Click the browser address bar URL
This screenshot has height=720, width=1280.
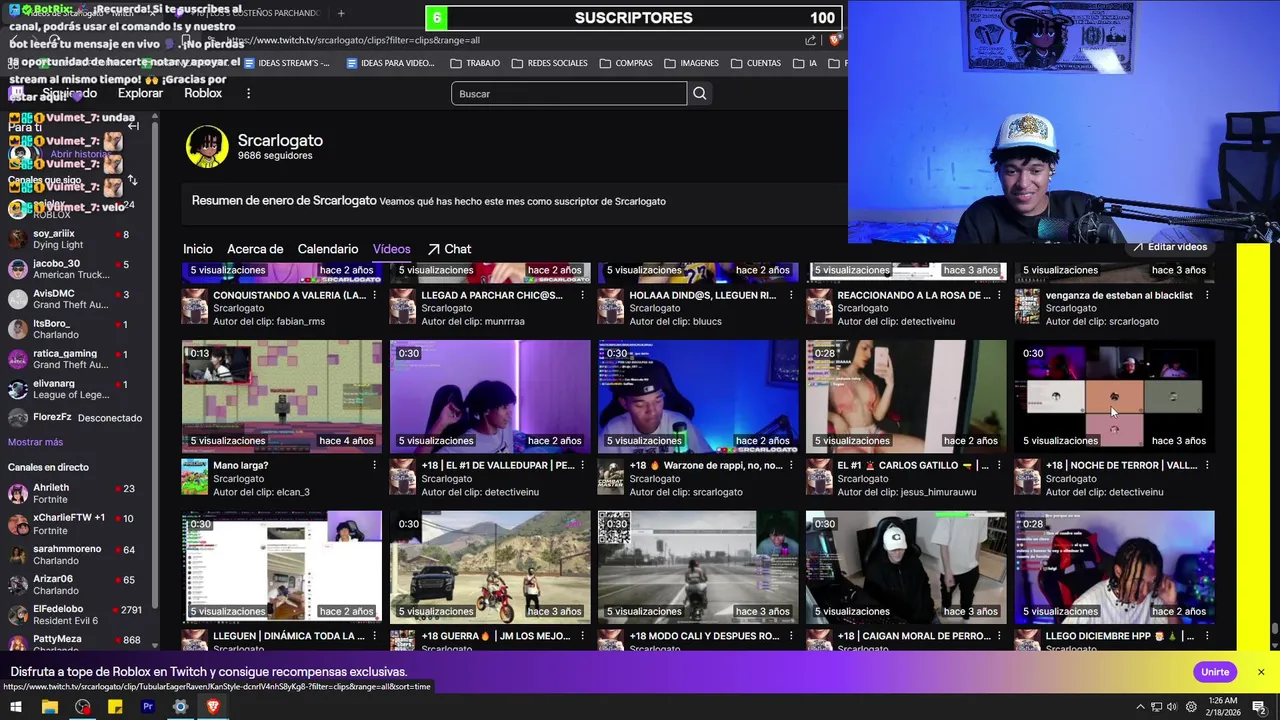pyautogui.click(x=354, y=41)
